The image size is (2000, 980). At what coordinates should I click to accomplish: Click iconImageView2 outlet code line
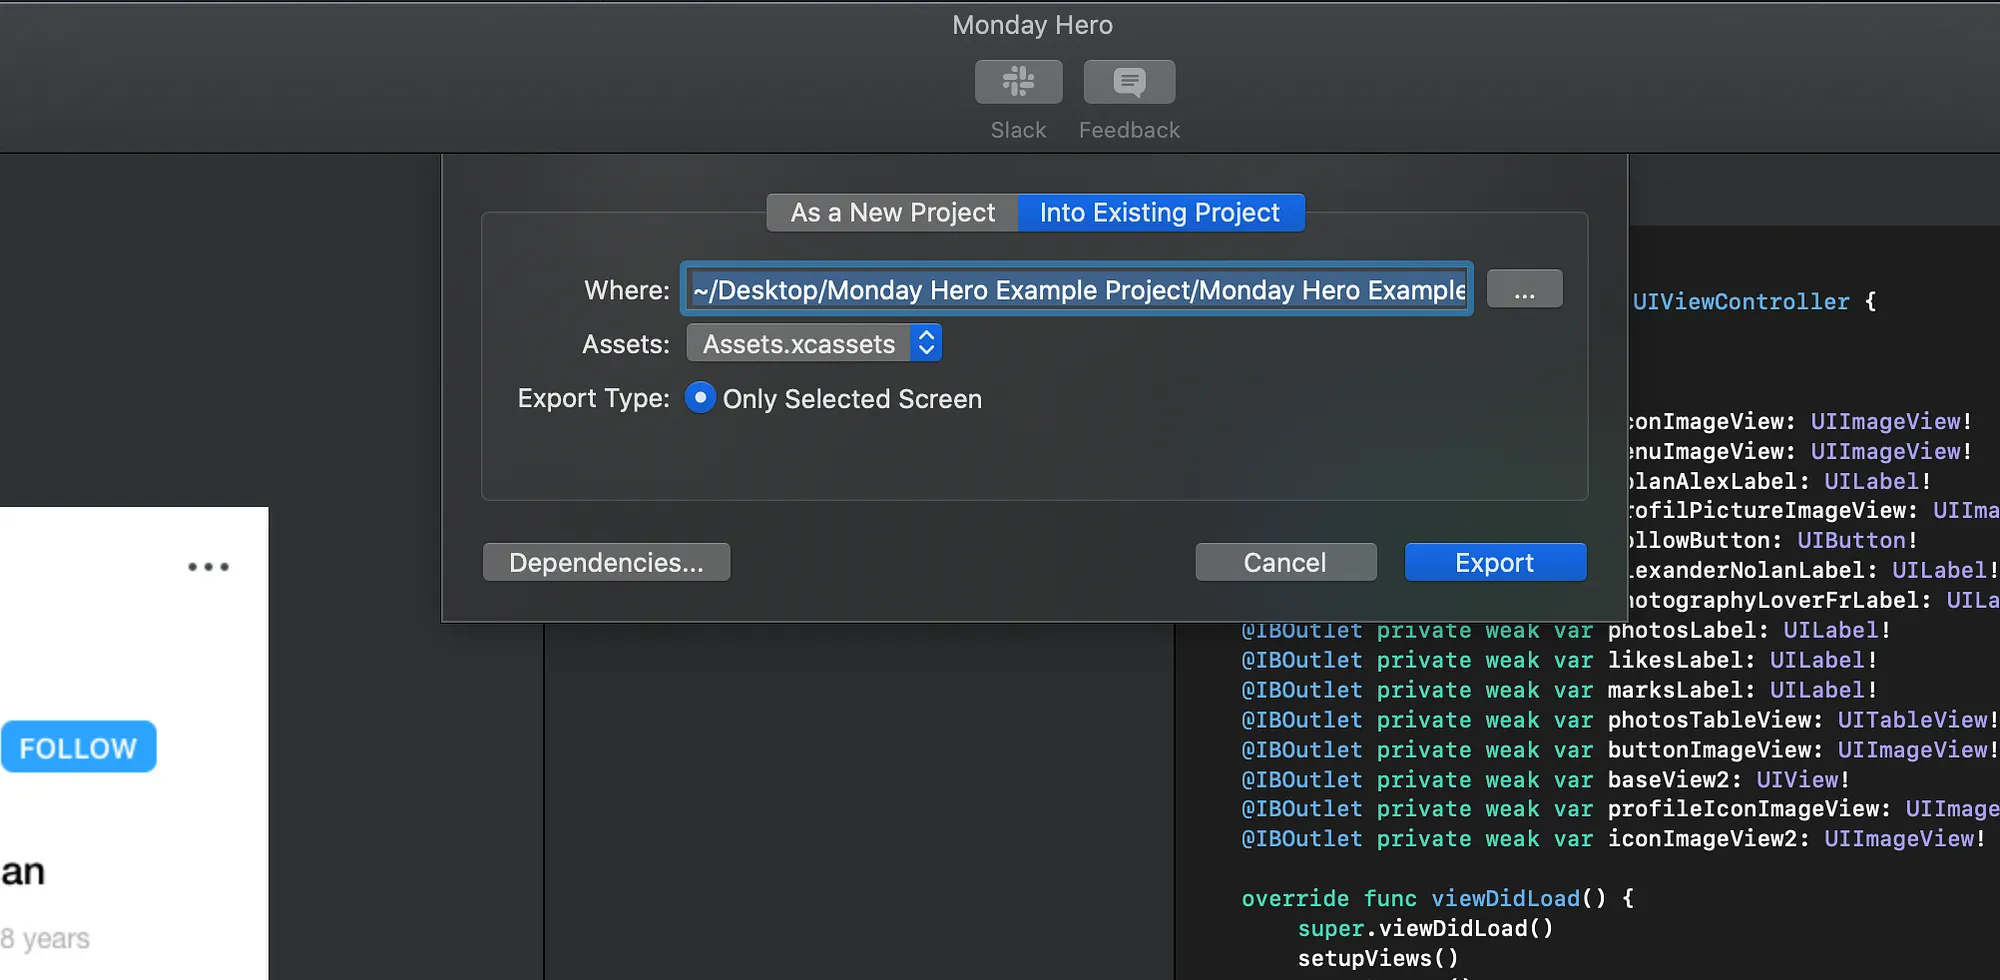(x=1613, y=839)
